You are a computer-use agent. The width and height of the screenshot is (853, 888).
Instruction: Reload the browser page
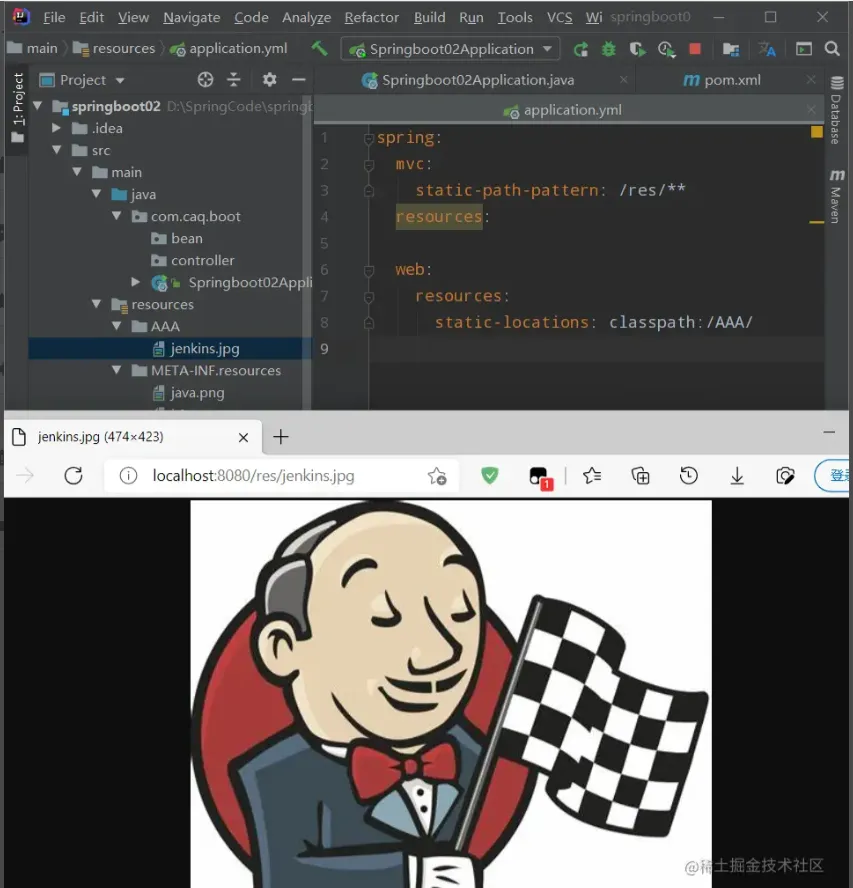click(74, 476)
